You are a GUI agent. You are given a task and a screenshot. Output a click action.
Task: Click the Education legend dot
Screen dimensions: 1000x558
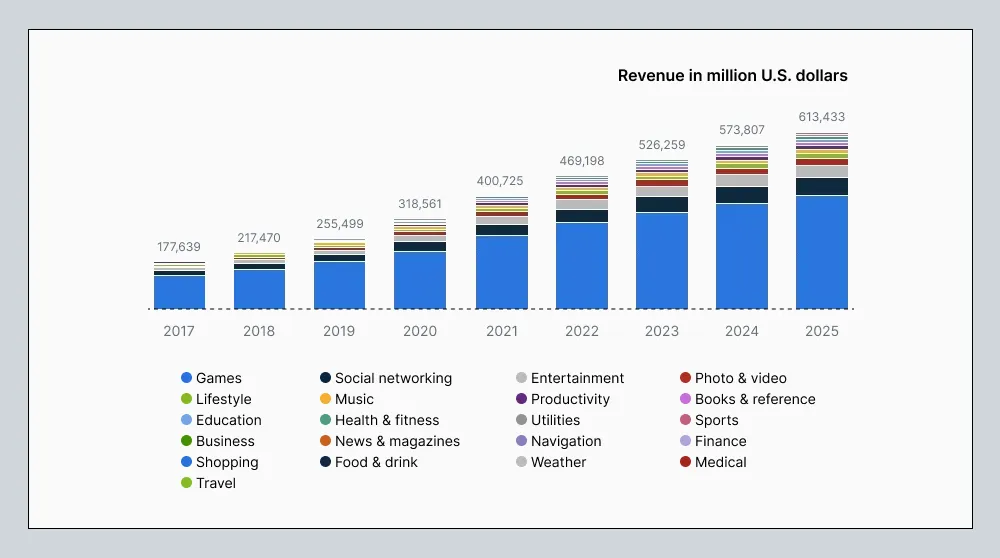(x=186, y=420)
